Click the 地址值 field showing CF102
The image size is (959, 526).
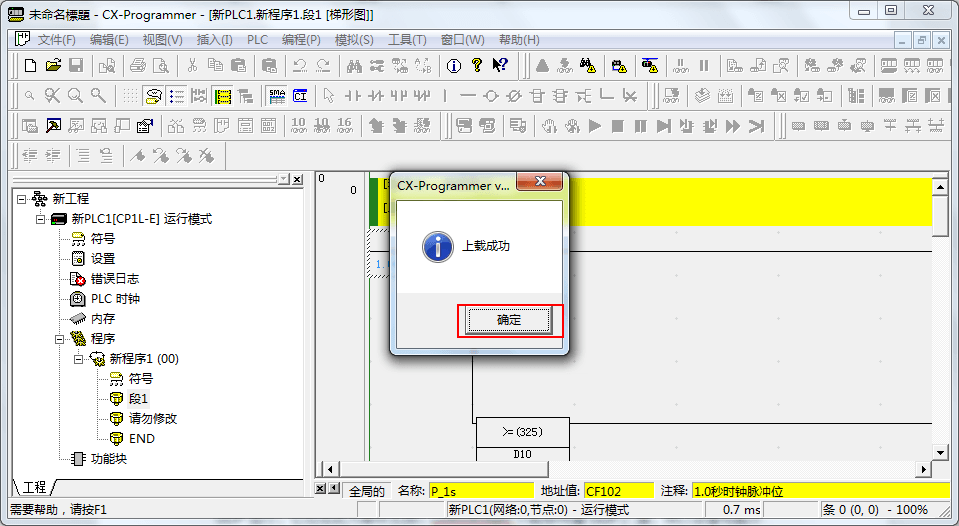619,491
